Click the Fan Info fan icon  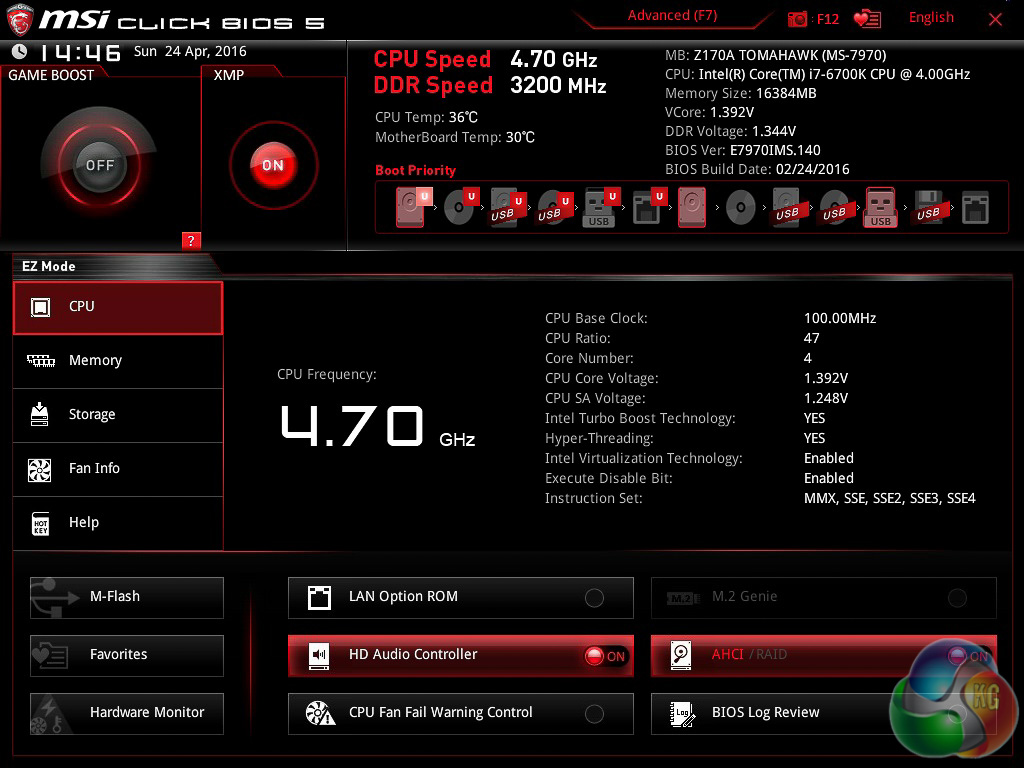(x=40, y=469)
